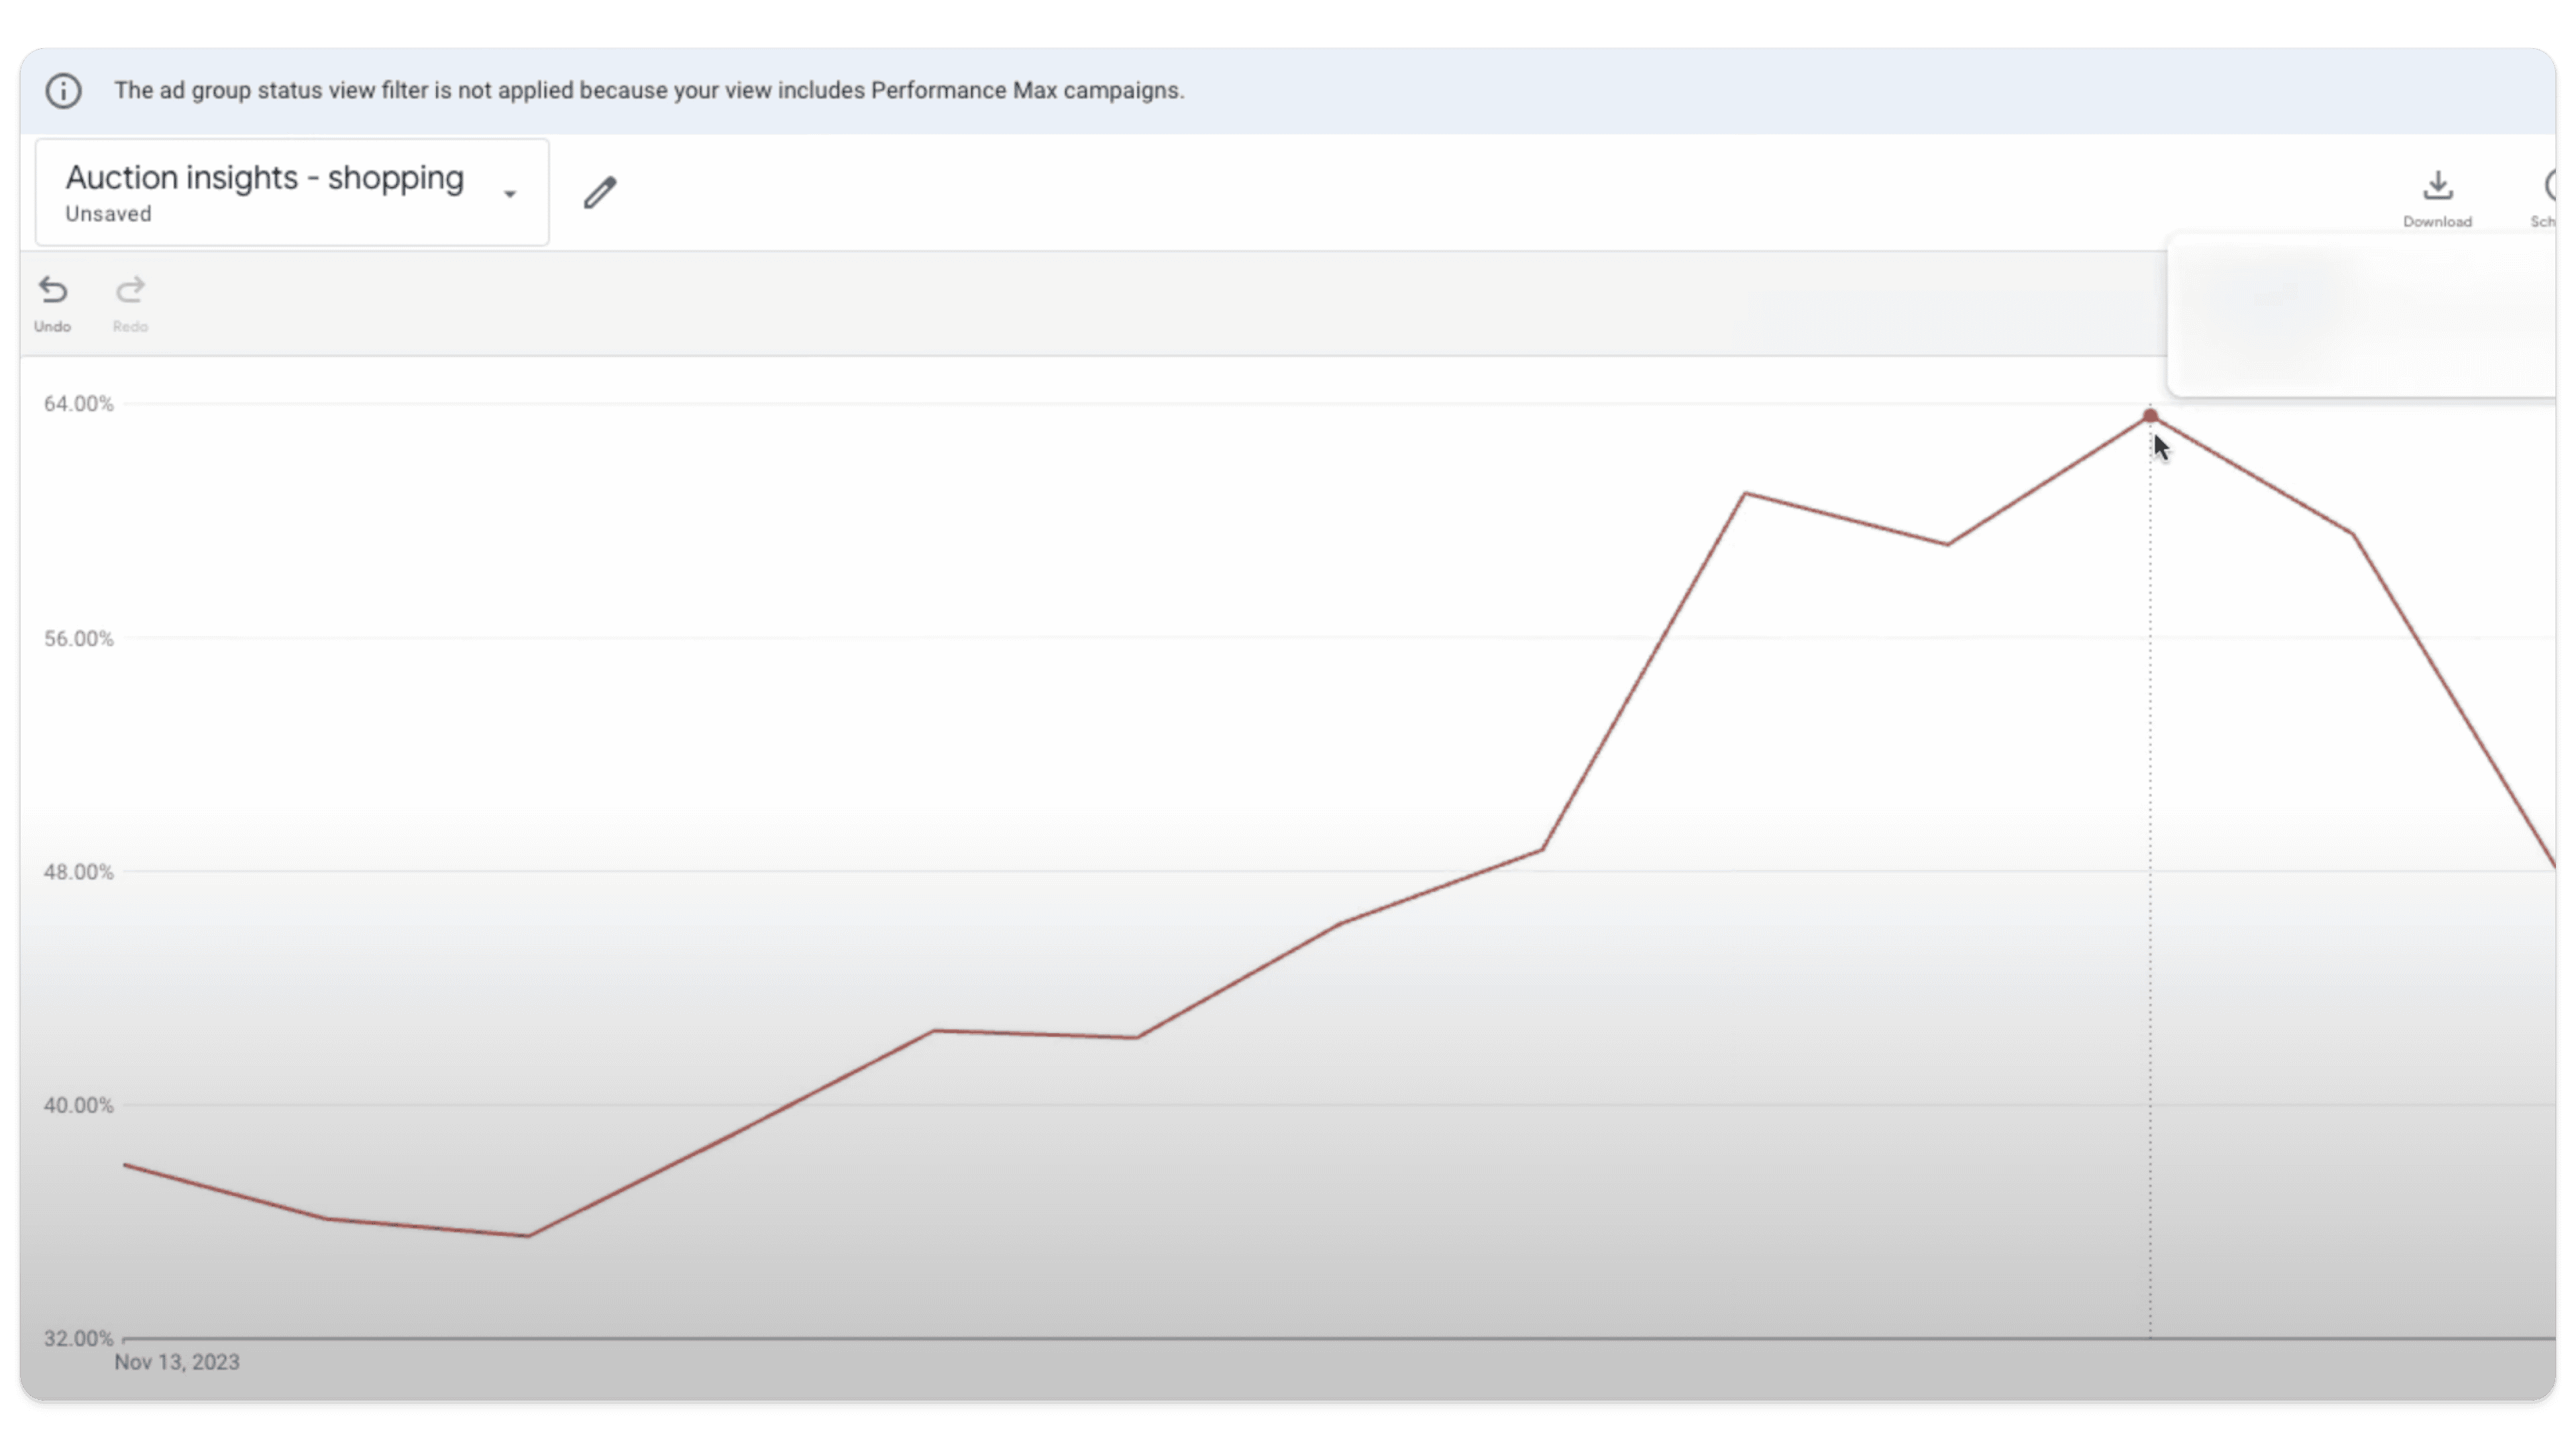
Task: Click the pencil icon to edit report name
Action: [x=600, y=192]
